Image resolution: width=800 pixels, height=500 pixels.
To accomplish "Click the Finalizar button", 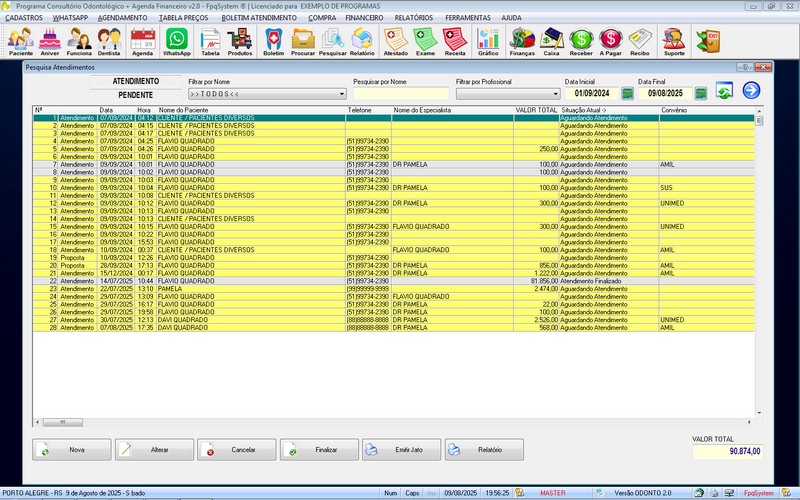I will click(318, 450).
